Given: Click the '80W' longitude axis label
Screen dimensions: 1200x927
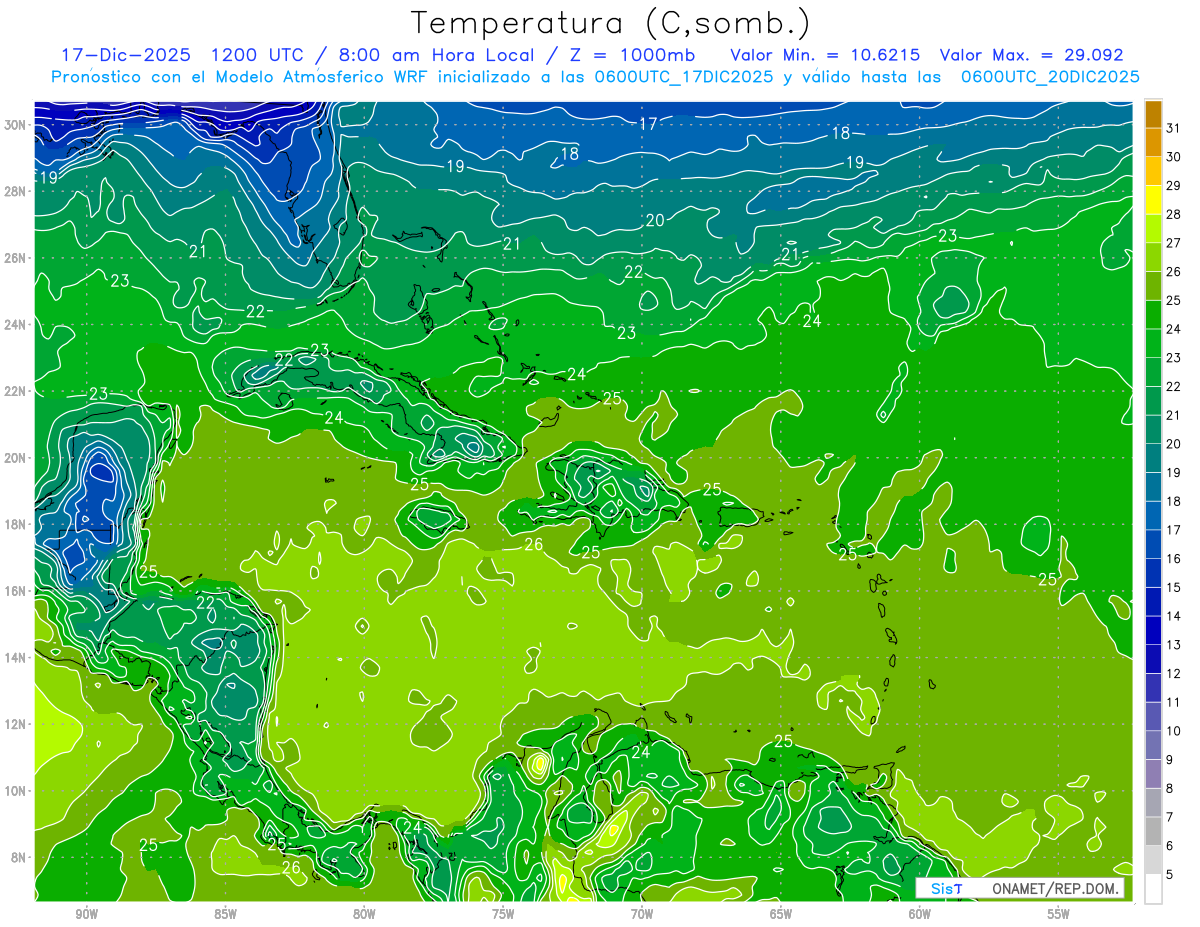Looking at the screenshot, I should 364,915.
